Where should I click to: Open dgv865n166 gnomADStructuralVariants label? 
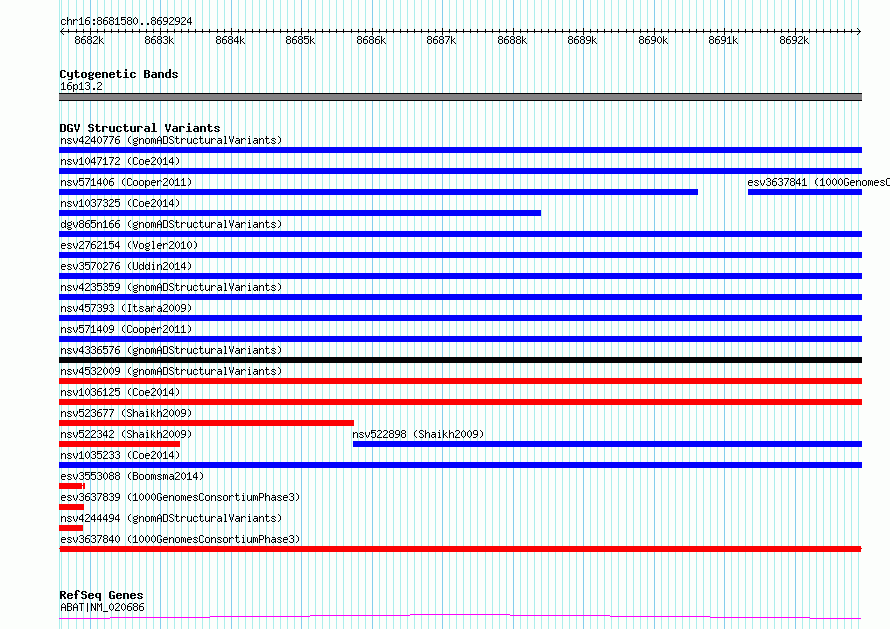tap(171, 224)
